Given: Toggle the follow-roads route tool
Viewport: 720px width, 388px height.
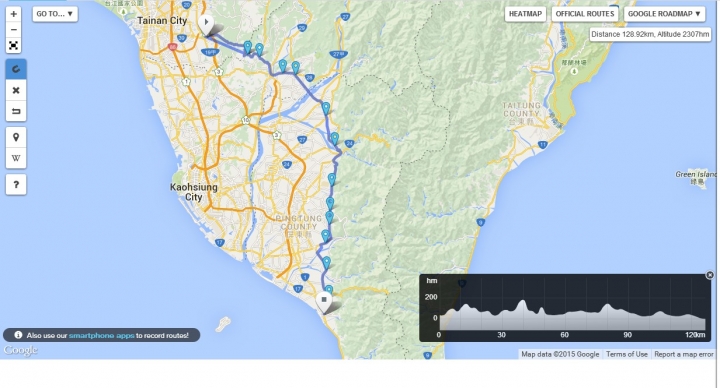Looking at the screenshot, I should [x=16, y=69].
